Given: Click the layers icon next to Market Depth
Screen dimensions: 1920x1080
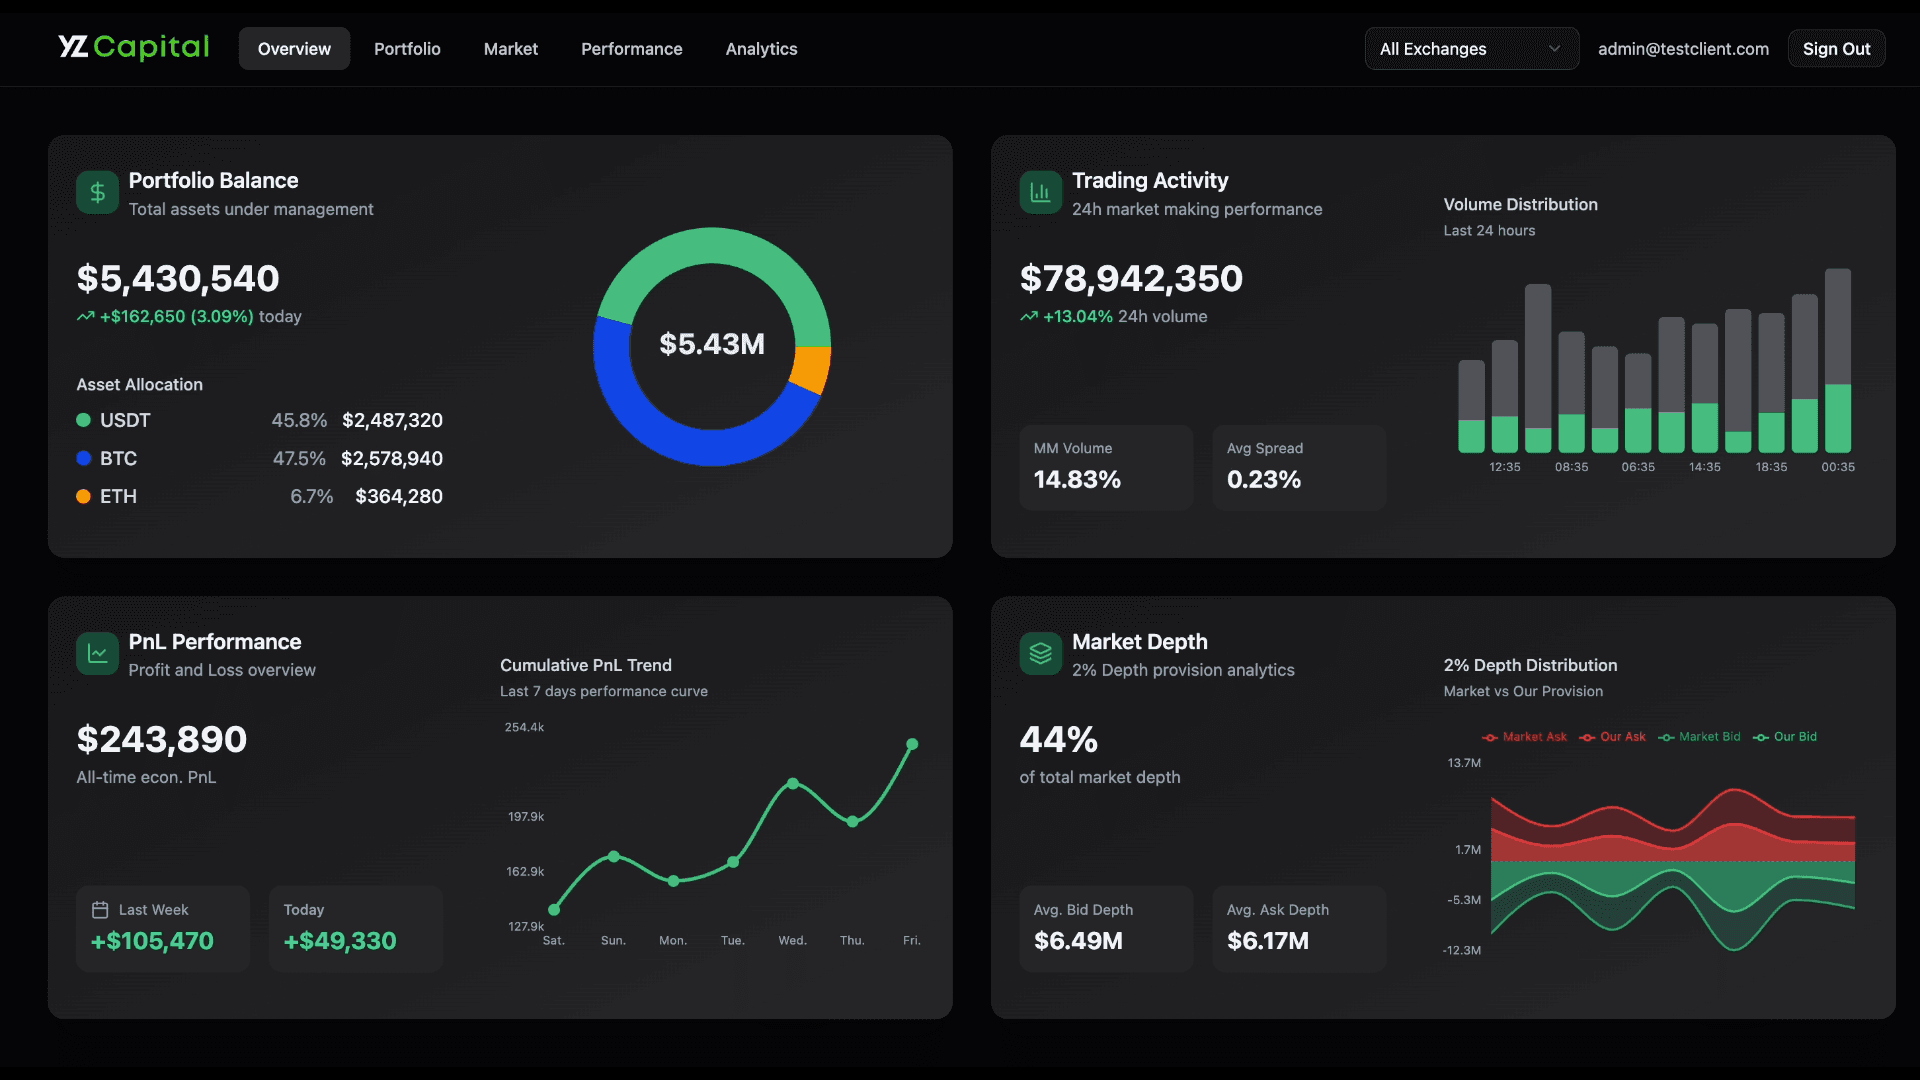Looking at the screenshot, I should [1040, 653].
